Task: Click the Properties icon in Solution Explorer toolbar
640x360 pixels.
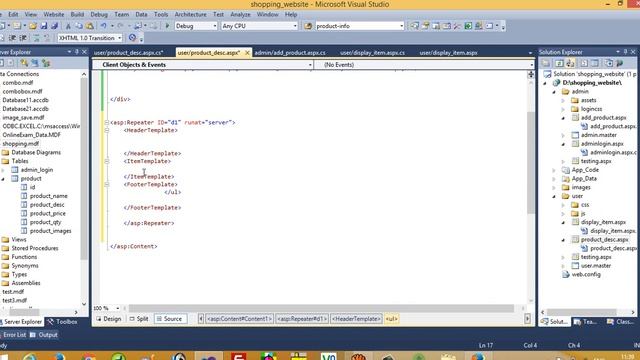Action: pyautogui.click(x=546, y=63)
